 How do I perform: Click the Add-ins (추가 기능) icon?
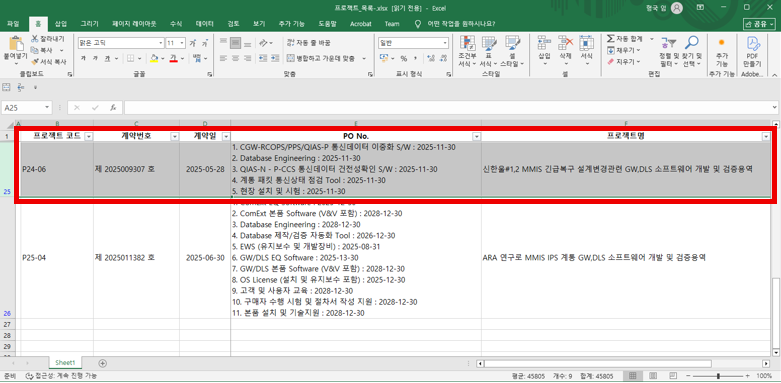tap(722, 43)
